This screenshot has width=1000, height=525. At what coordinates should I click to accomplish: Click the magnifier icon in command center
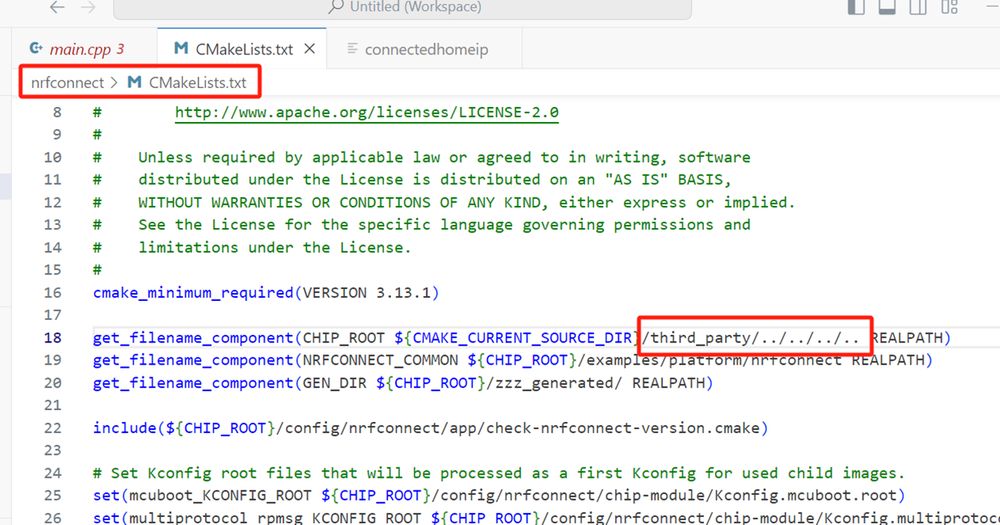335,7
